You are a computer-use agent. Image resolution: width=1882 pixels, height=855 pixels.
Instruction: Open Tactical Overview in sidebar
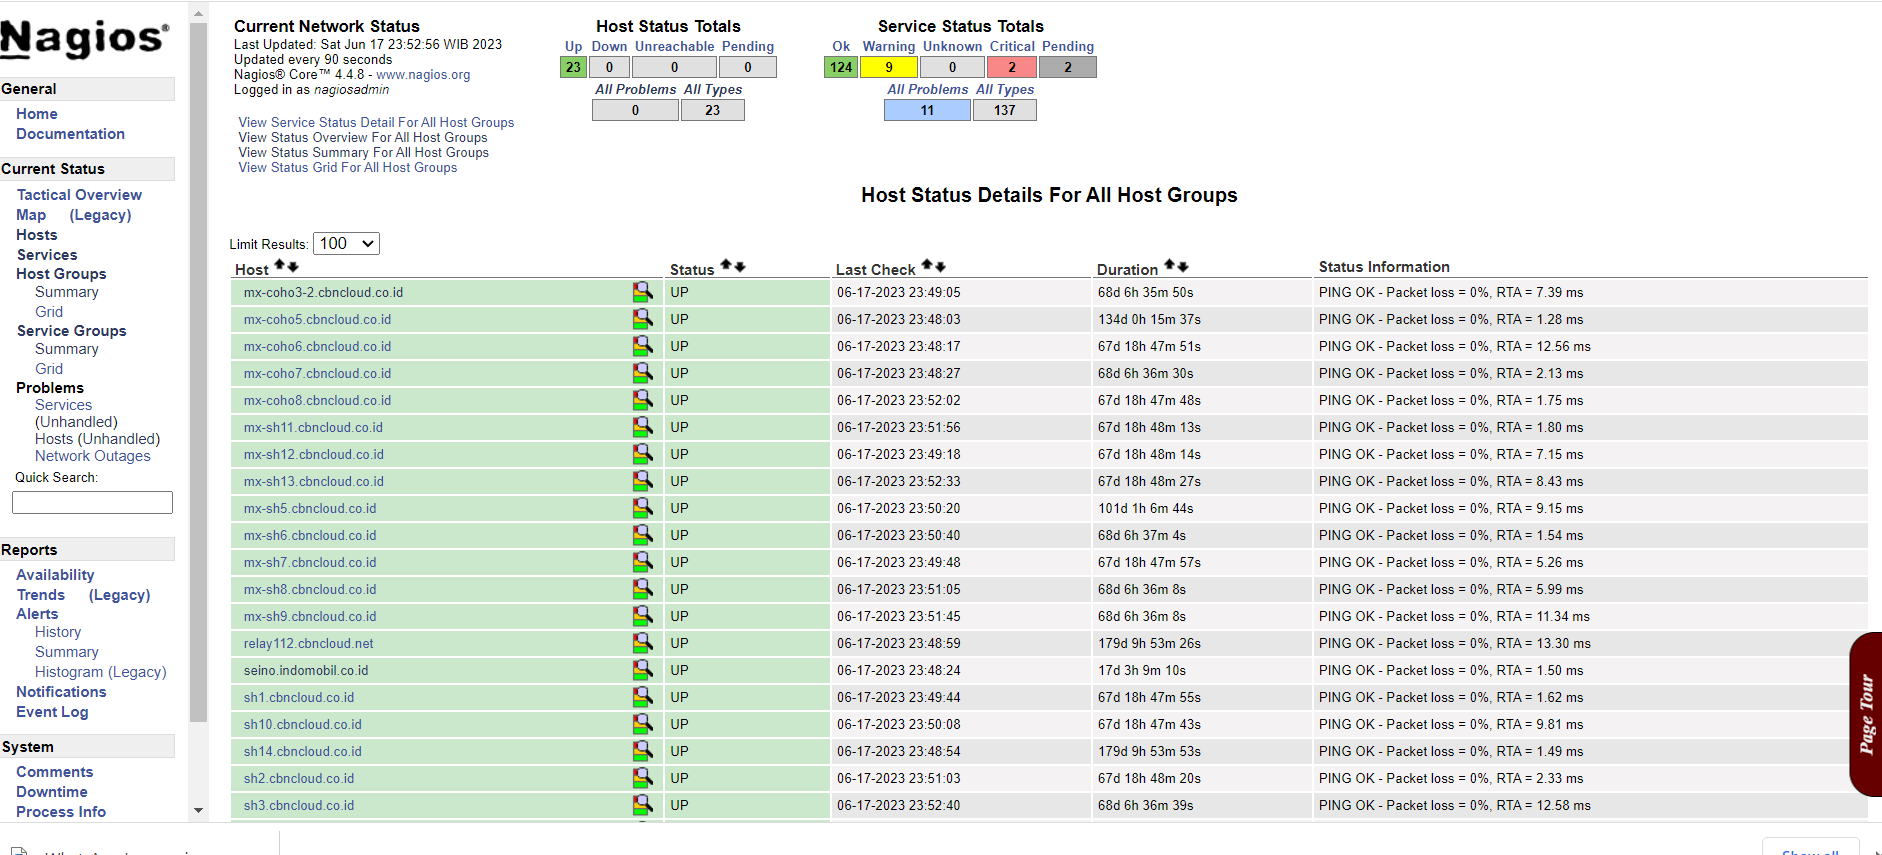79,195
